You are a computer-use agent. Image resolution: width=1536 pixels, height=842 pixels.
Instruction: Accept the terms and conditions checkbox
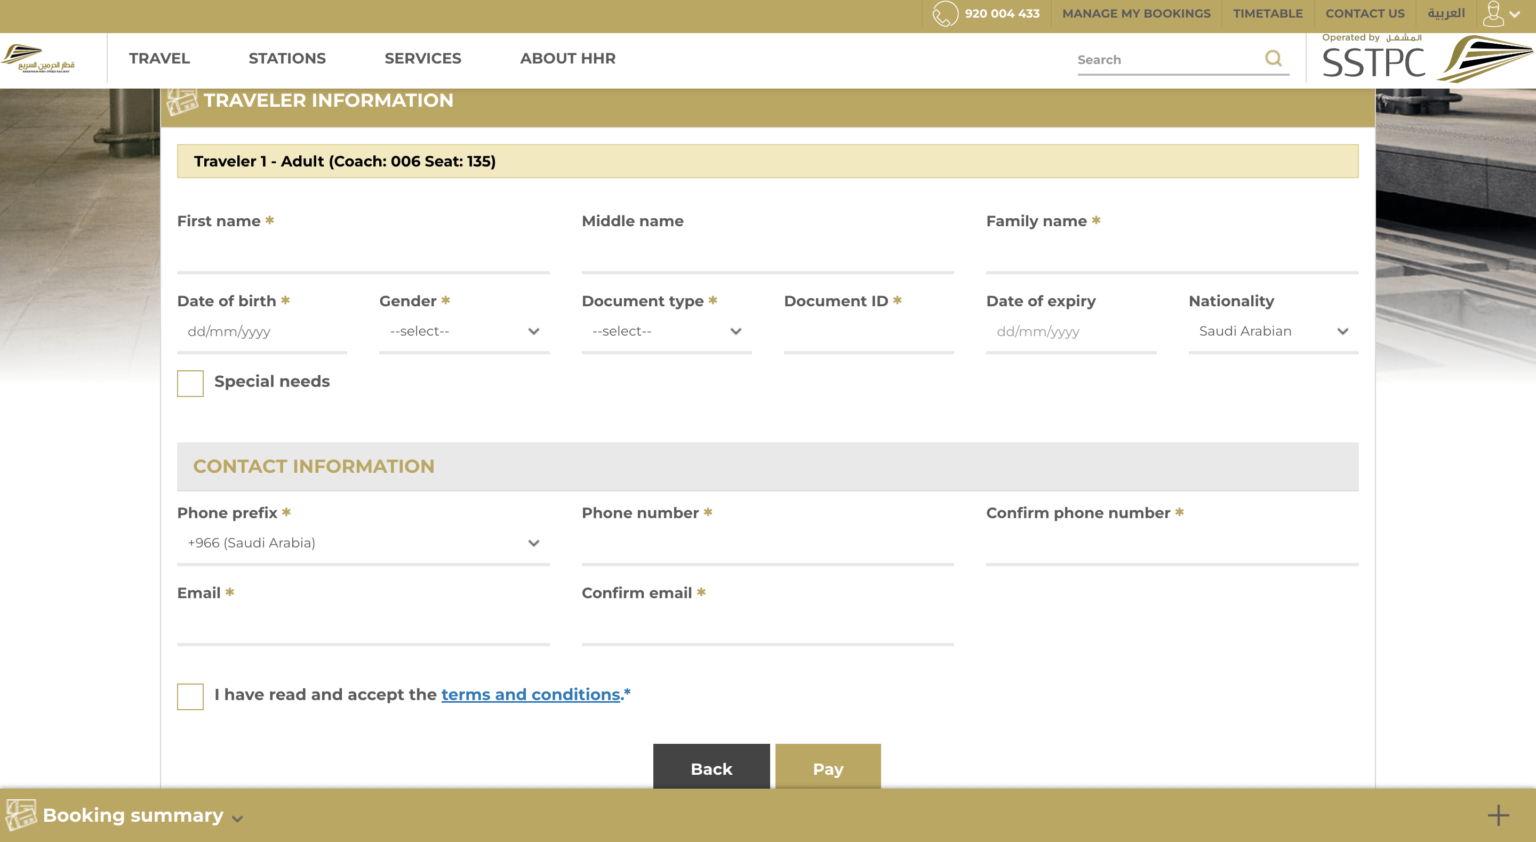point(190,696)
